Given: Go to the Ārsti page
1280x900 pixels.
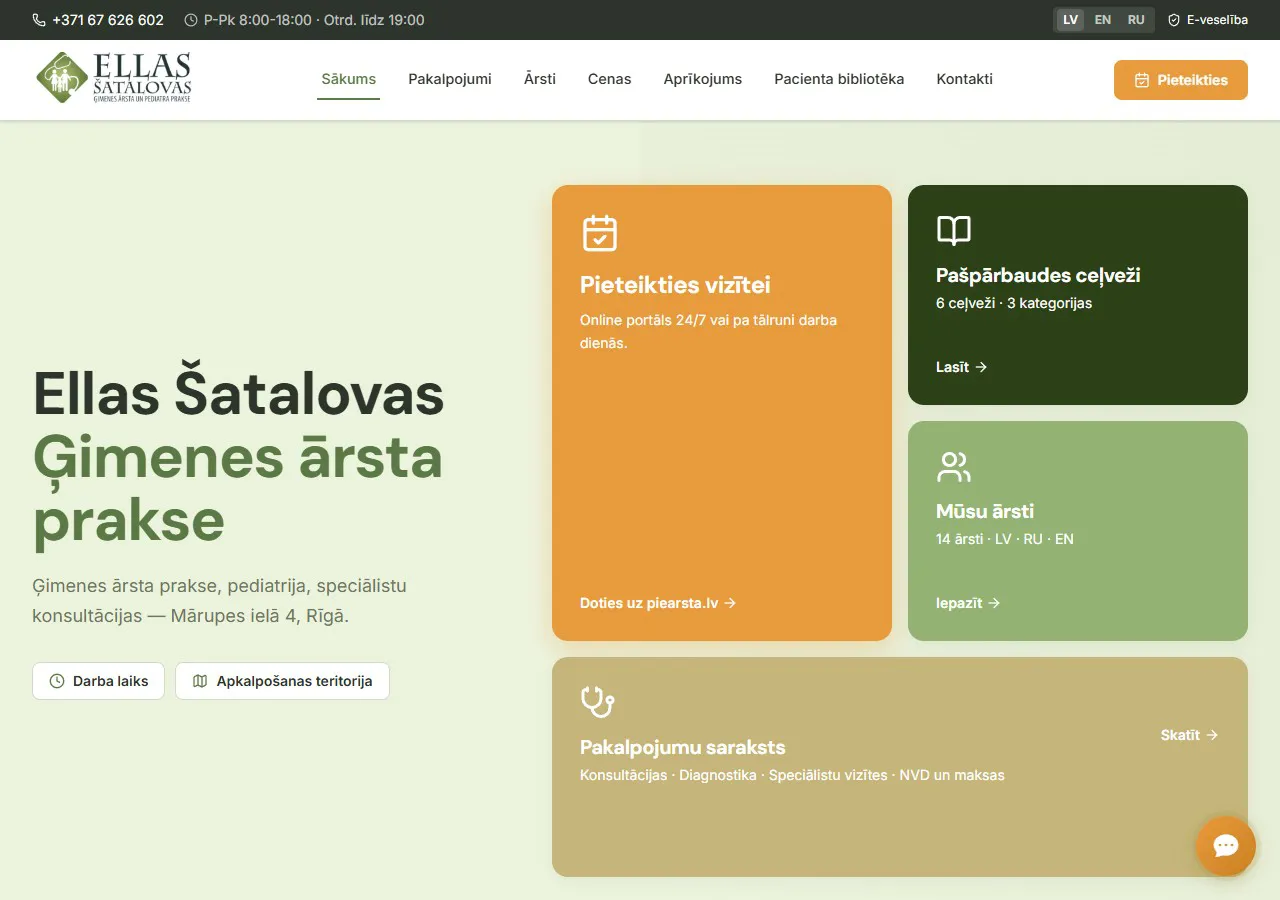Looking at the screenshot, I should click(x=540, y=79).
